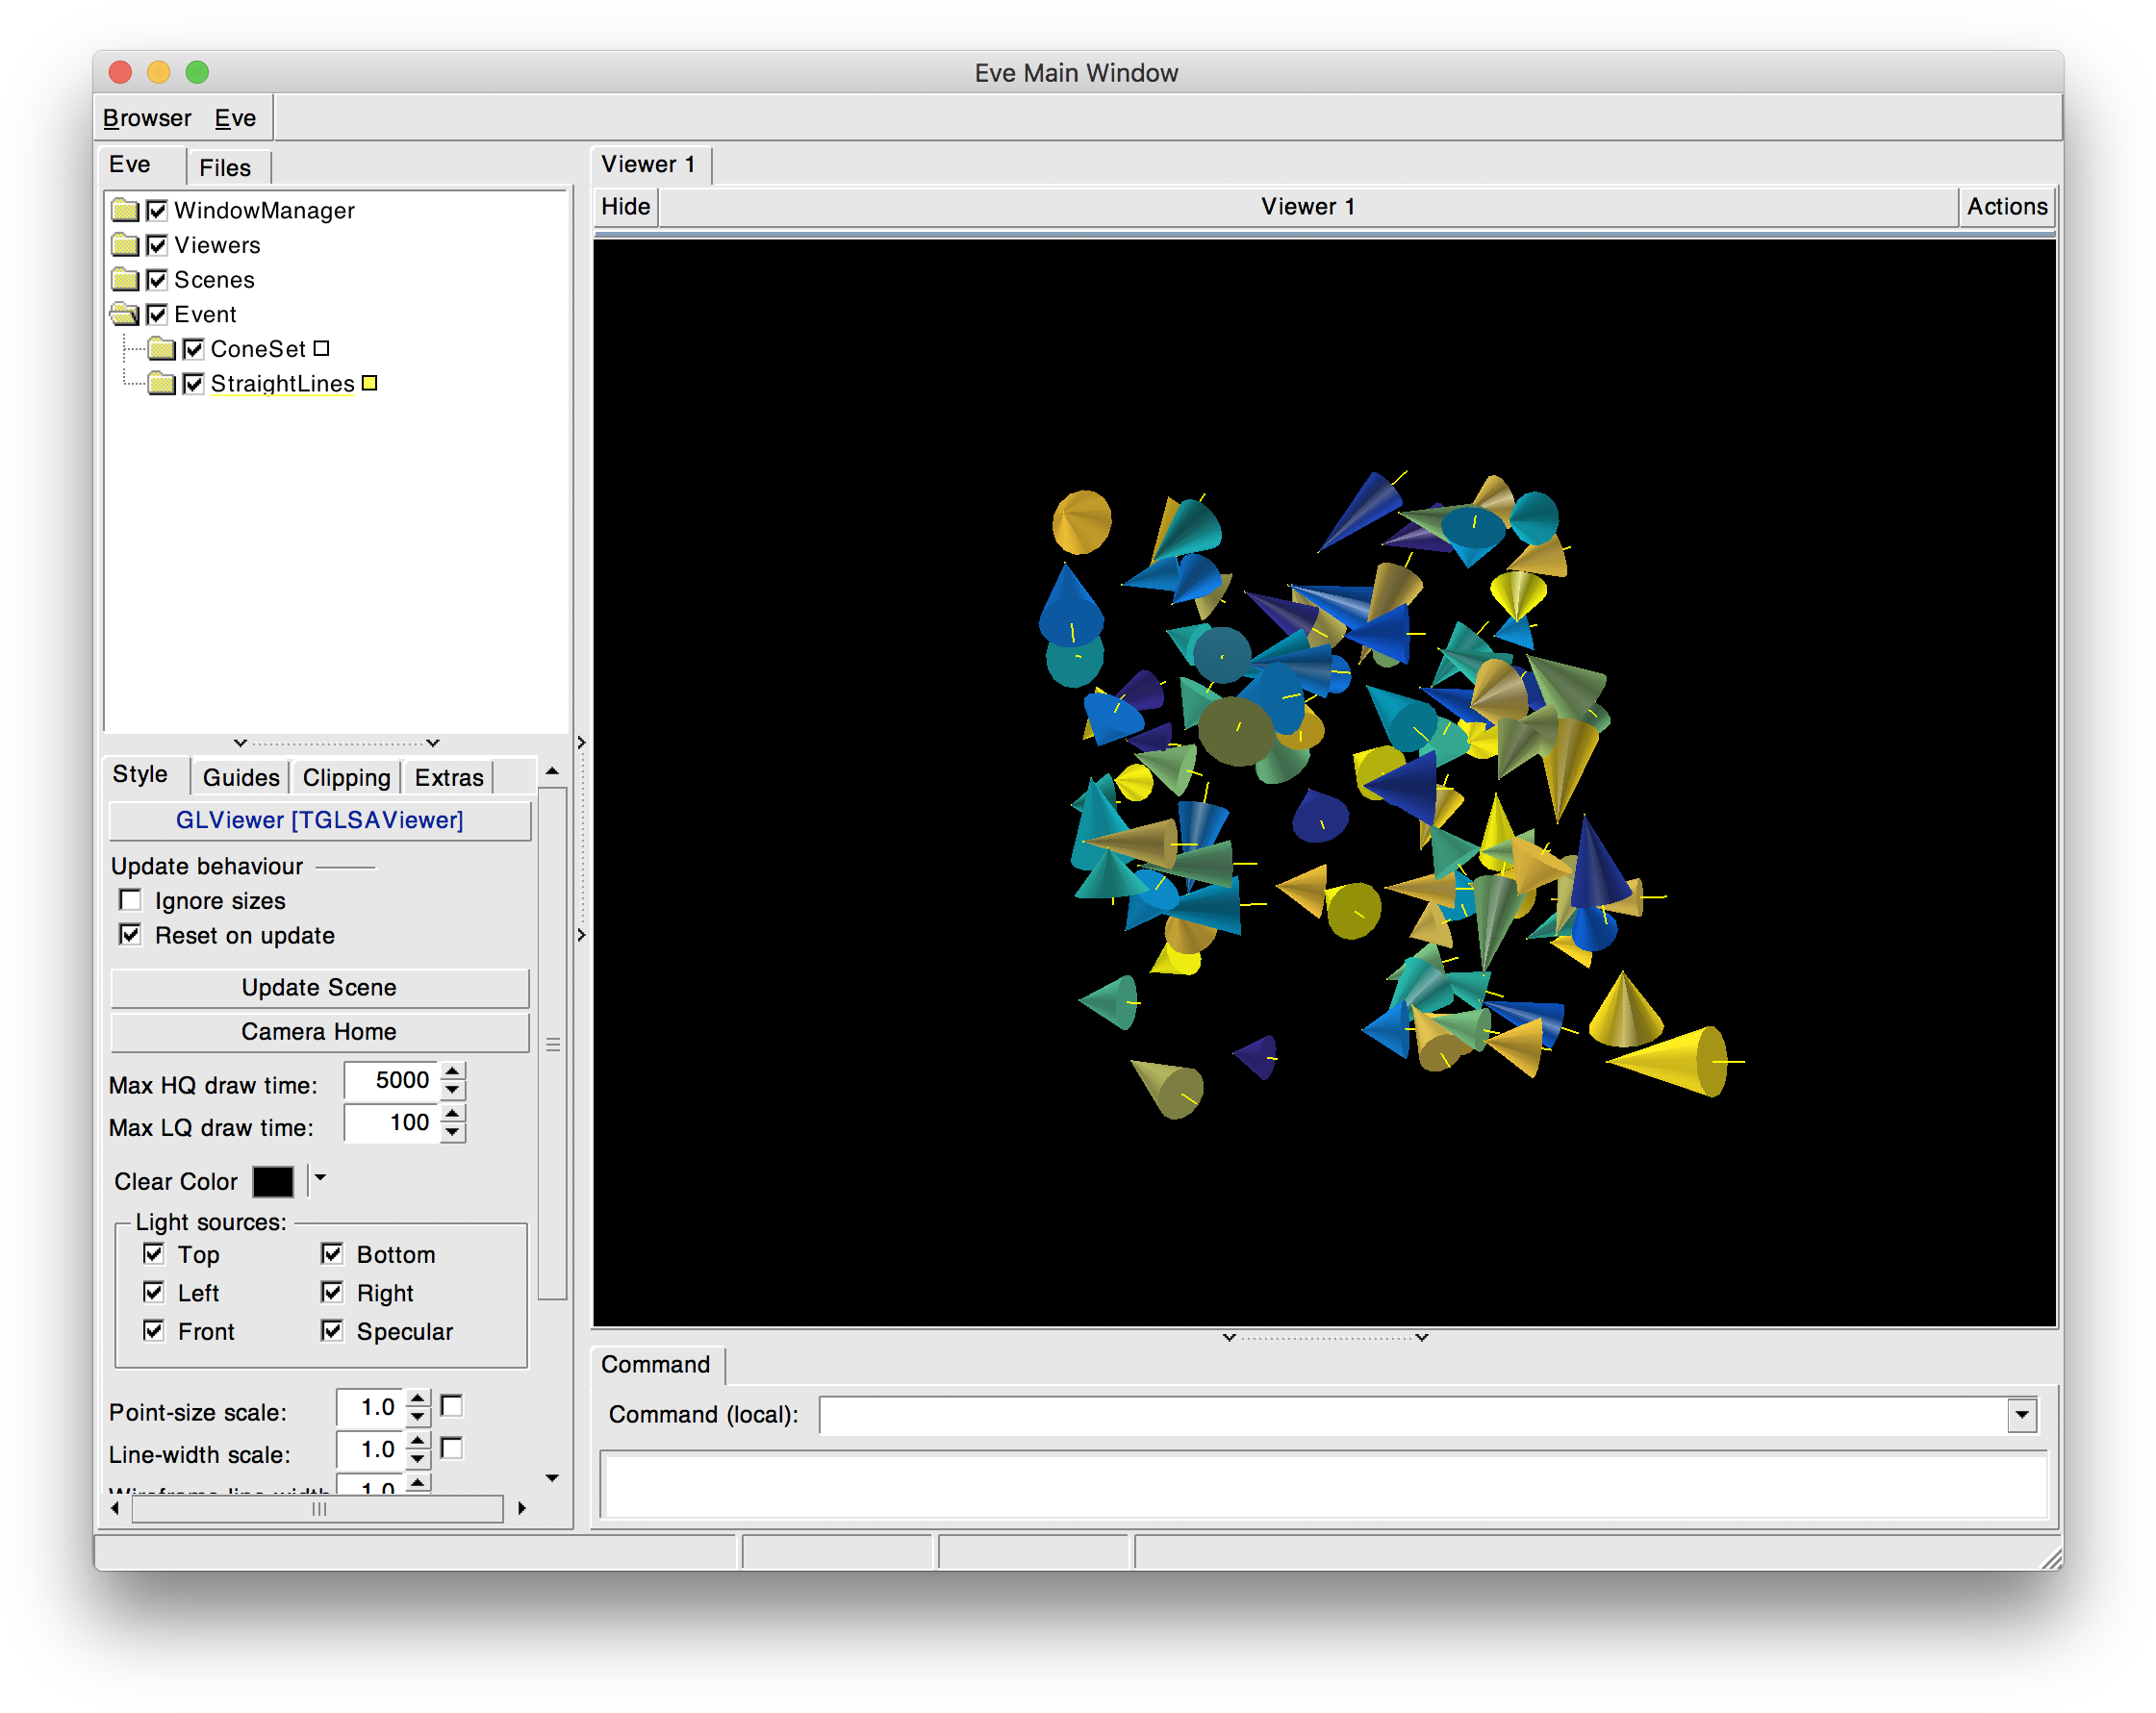
Task: Click the ConeSet folder icon
Action: [161, 349]
